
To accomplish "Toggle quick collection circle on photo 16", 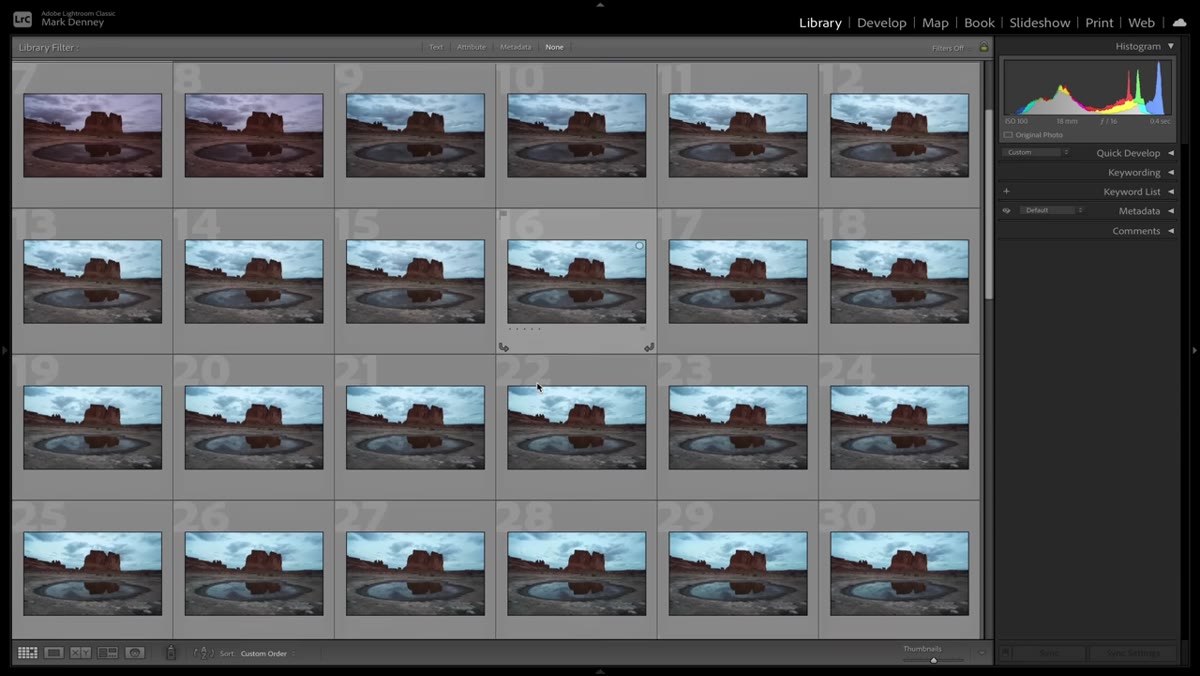I will click(639, 246).
